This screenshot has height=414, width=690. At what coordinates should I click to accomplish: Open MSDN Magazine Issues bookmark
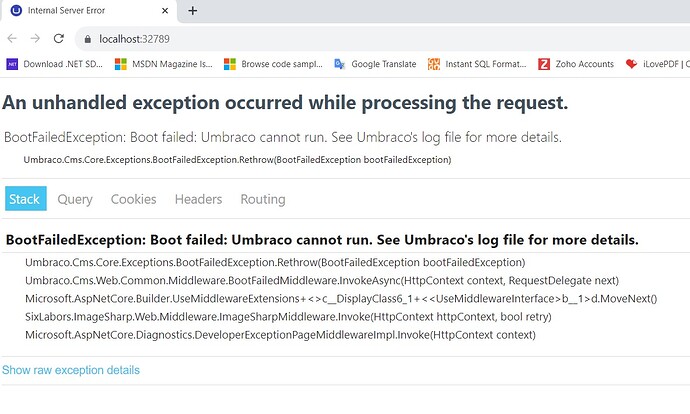pos(163,64)
